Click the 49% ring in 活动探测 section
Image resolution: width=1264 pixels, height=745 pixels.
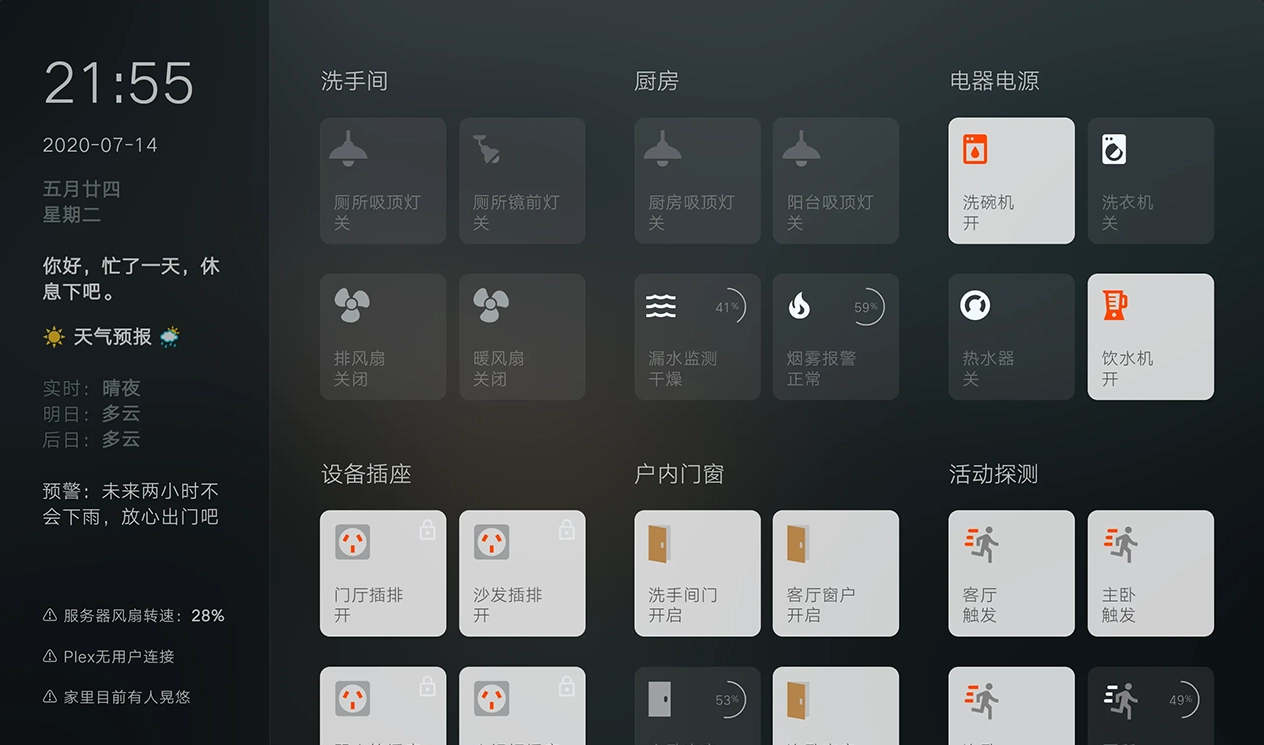(x=1182, y=700)
